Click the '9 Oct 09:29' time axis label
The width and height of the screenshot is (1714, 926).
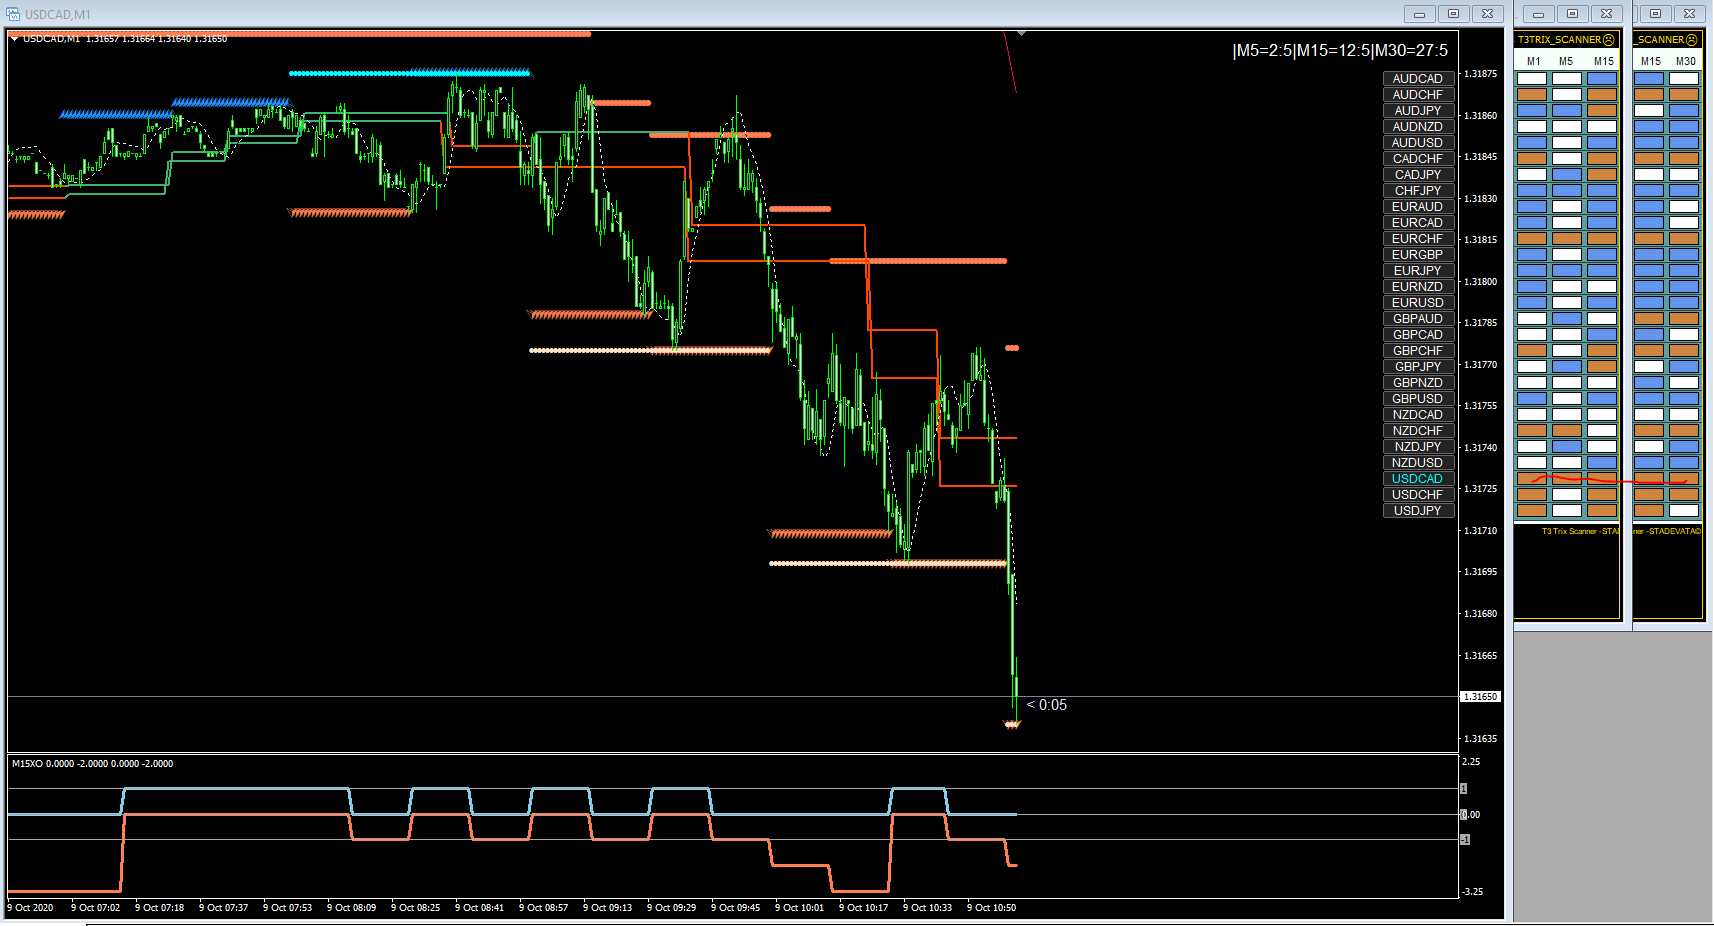tap(671, 908)
